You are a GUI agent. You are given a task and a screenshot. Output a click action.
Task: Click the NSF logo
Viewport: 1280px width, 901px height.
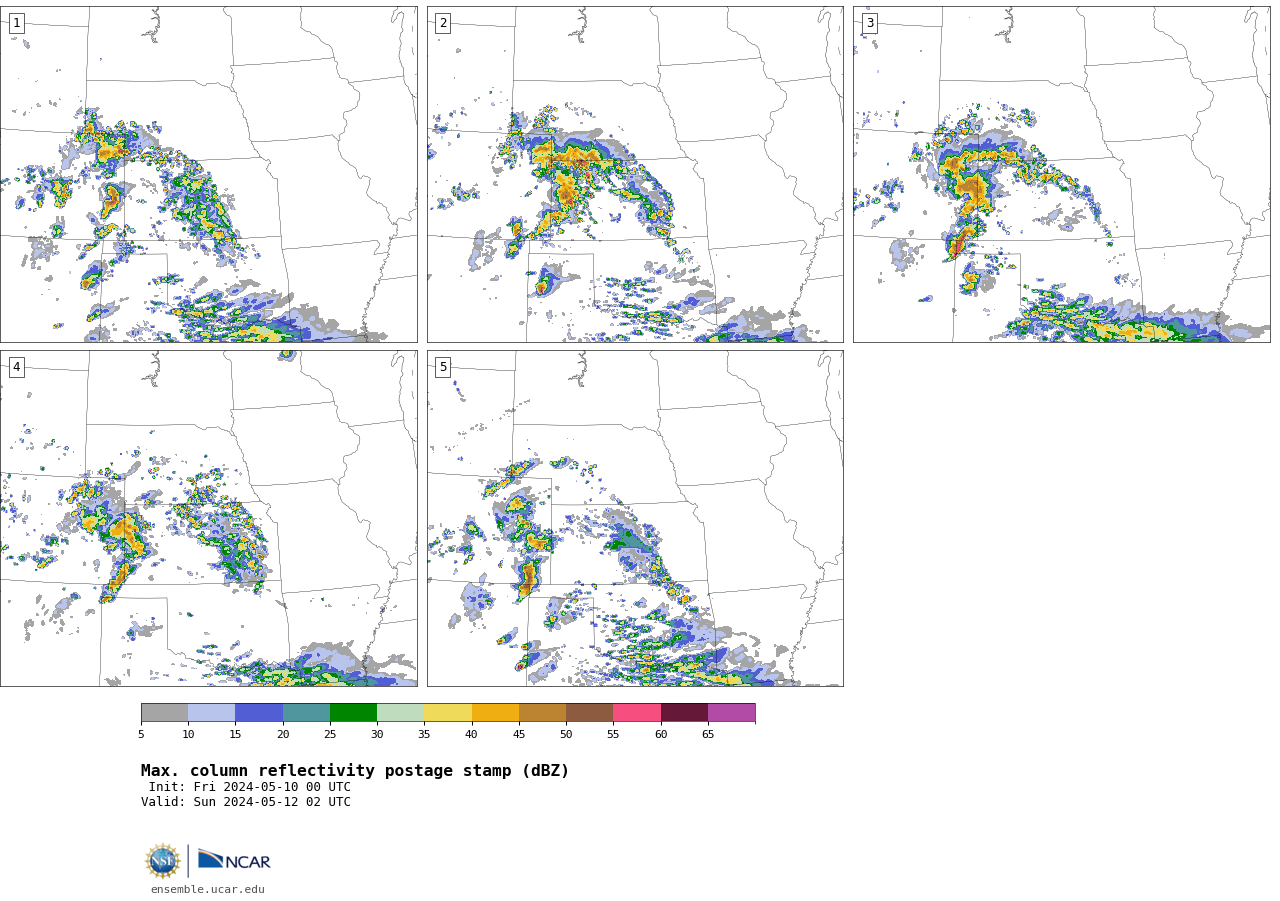point(163,861)
